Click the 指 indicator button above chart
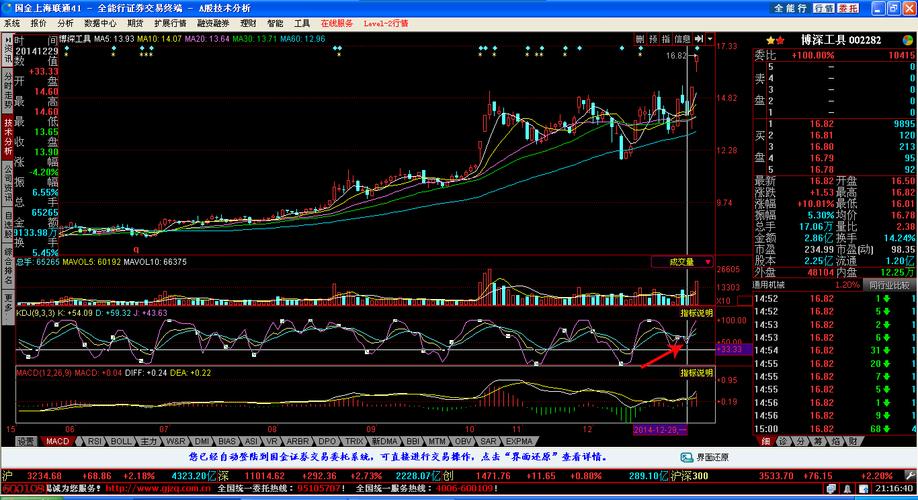This screenshot has height=500, width=918. point(666,39)
